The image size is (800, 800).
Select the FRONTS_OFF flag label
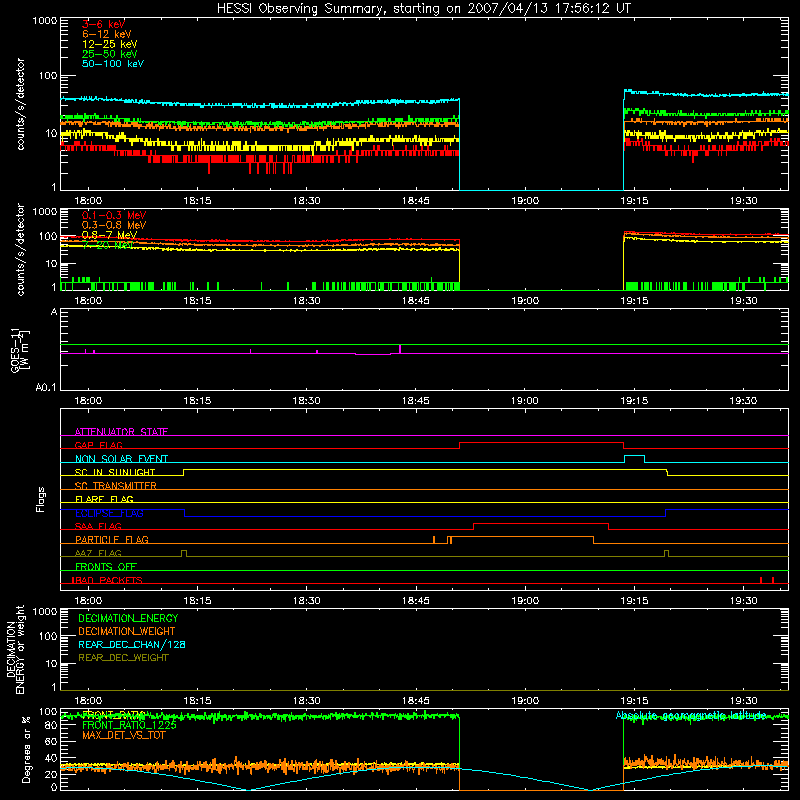(x=106, y=566)
